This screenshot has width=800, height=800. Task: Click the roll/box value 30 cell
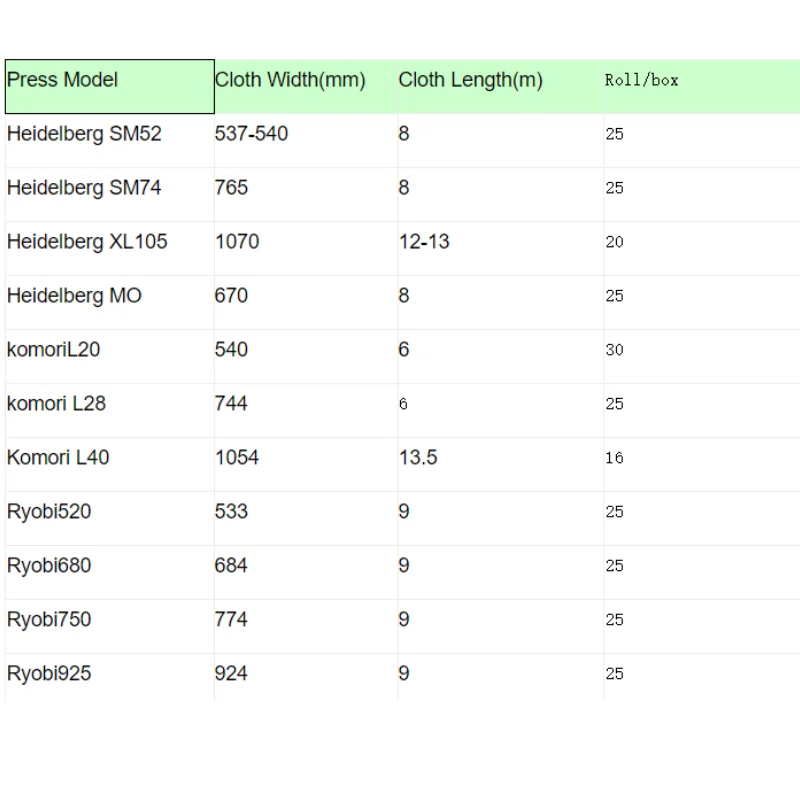point(702,357)
